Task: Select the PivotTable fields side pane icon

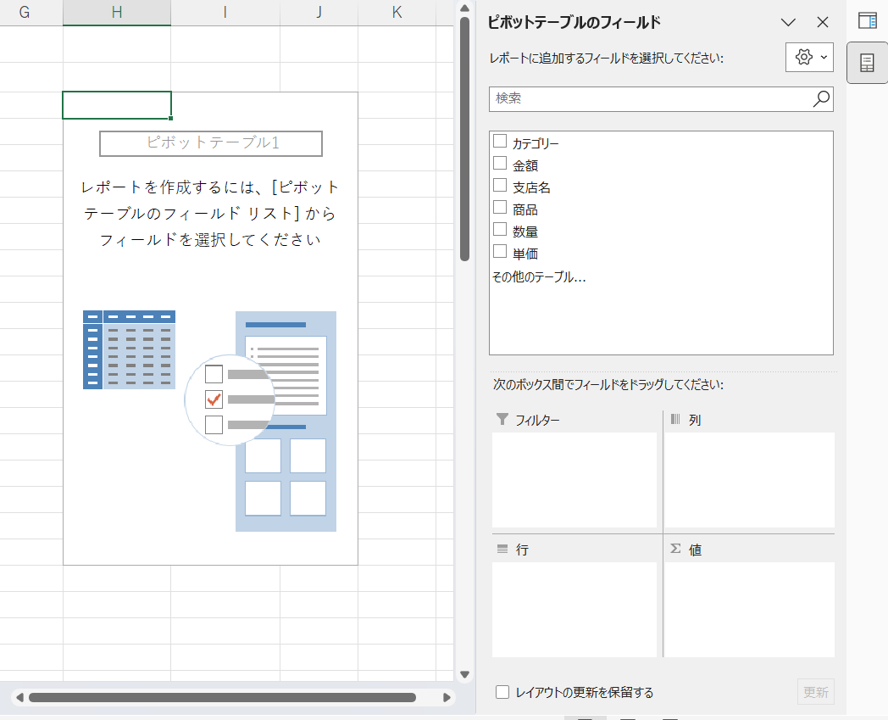Action: [x=867, y=63]
